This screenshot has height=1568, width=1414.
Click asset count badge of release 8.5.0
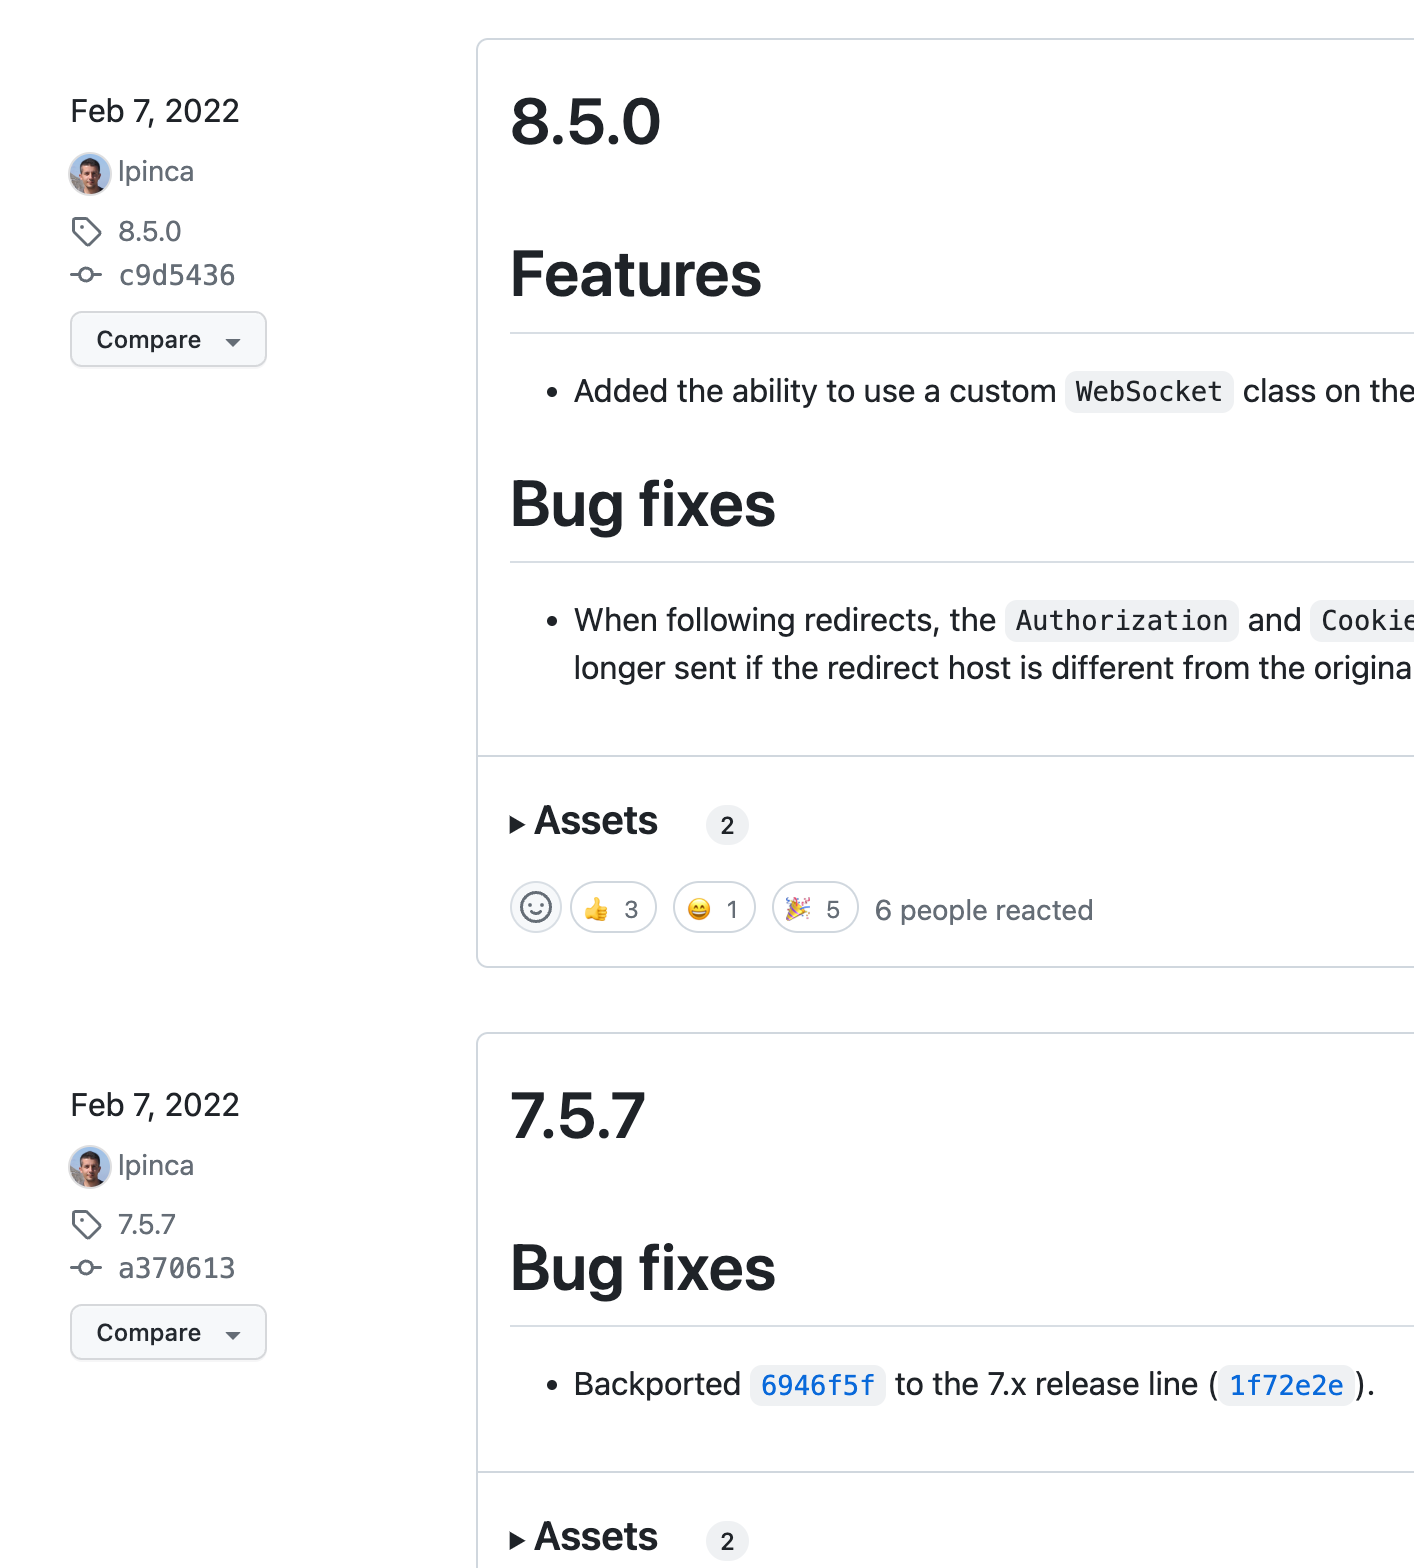tap(727, 825)
